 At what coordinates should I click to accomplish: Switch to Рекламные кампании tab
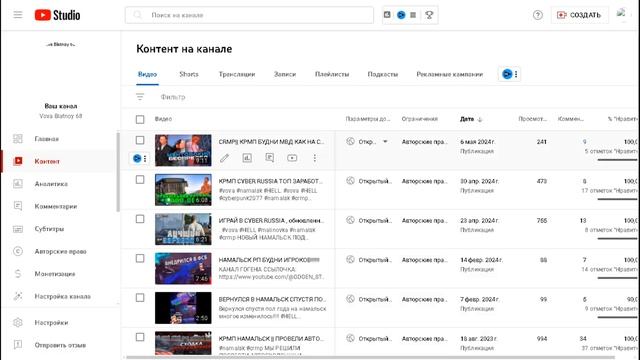pos(449,74)
